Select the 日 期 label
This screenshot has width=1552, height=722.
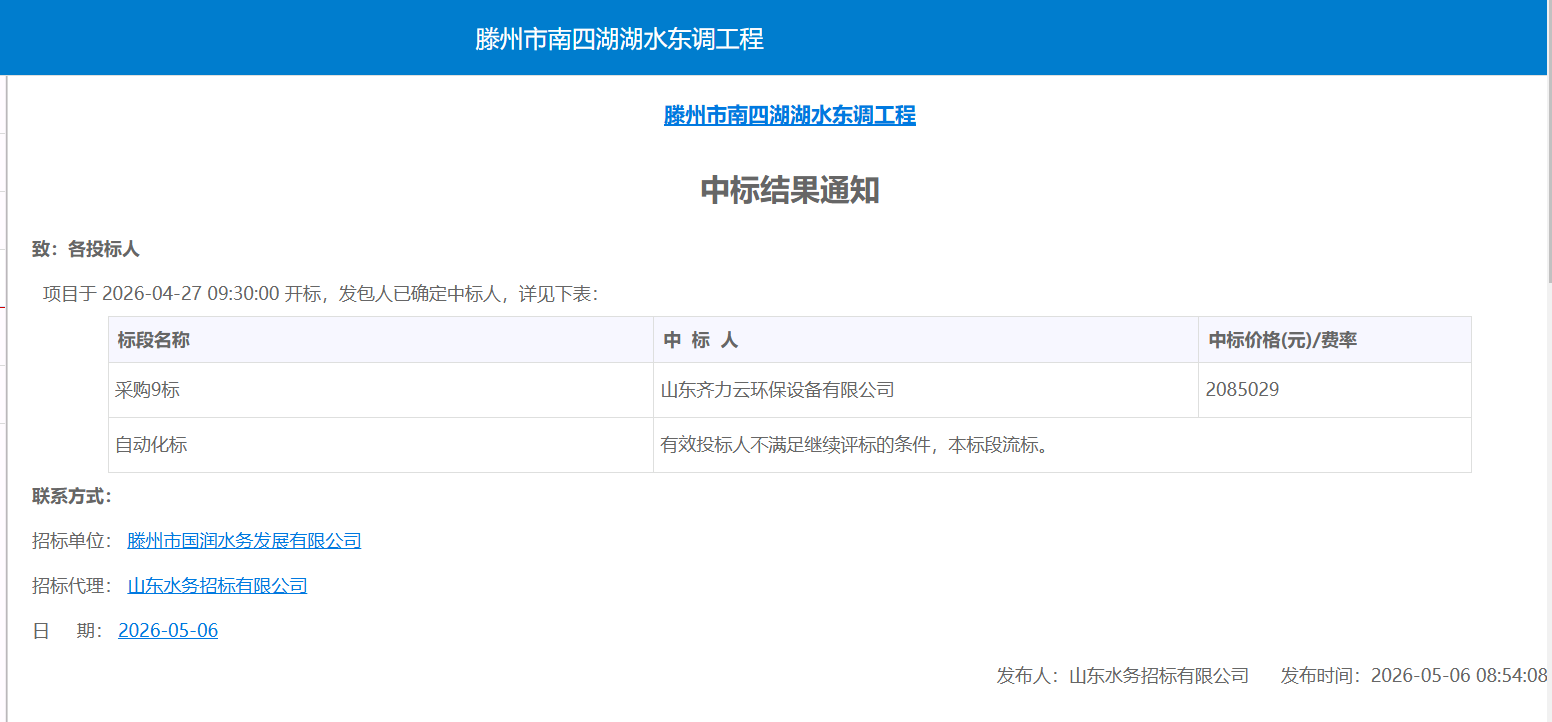click(68, 631)
